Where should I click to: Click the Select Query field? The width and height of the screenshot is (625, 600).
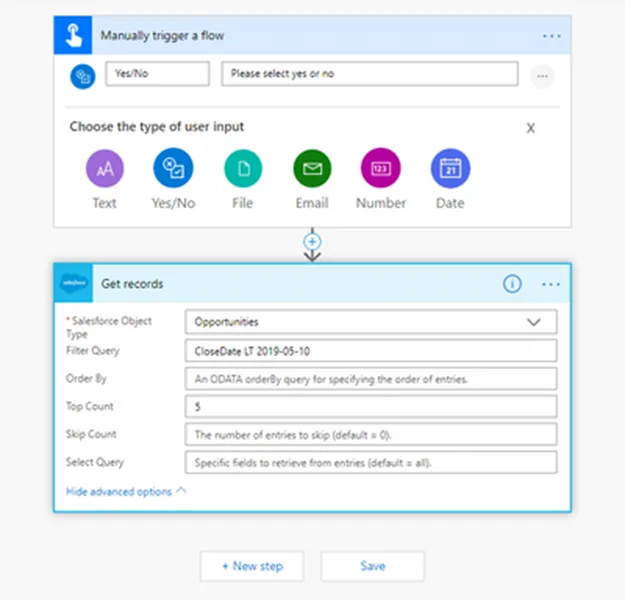point(371,462)
